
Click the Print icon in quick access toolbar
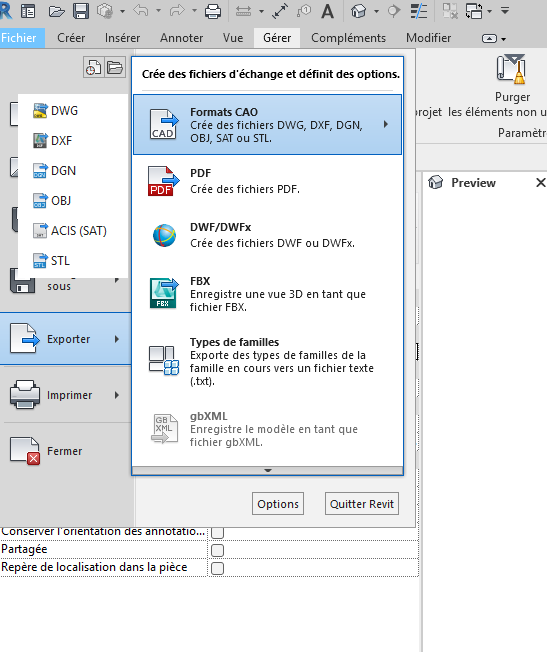click(x=213, y=11)
